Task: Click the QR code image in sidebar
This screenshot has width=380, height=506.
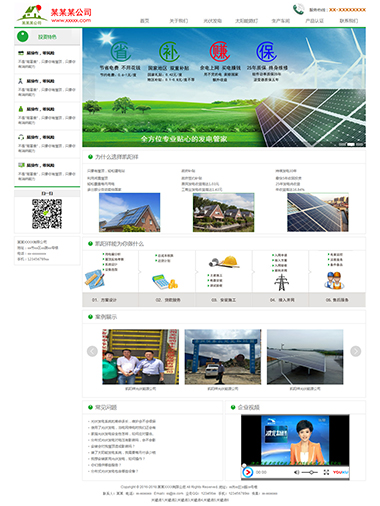Action: click(x=47, y=214)
